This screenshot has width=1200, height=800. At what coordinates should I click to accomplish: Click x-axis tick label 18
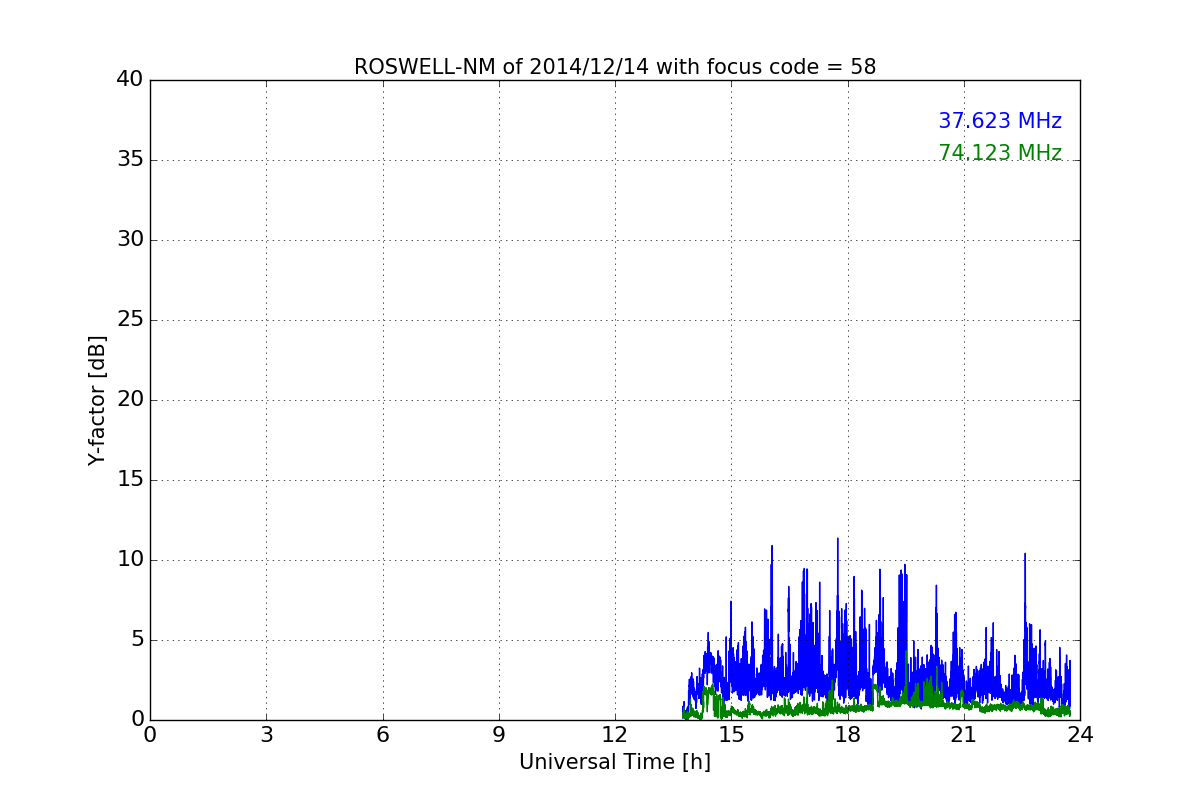pyautogui.click(x=848, y=735)
